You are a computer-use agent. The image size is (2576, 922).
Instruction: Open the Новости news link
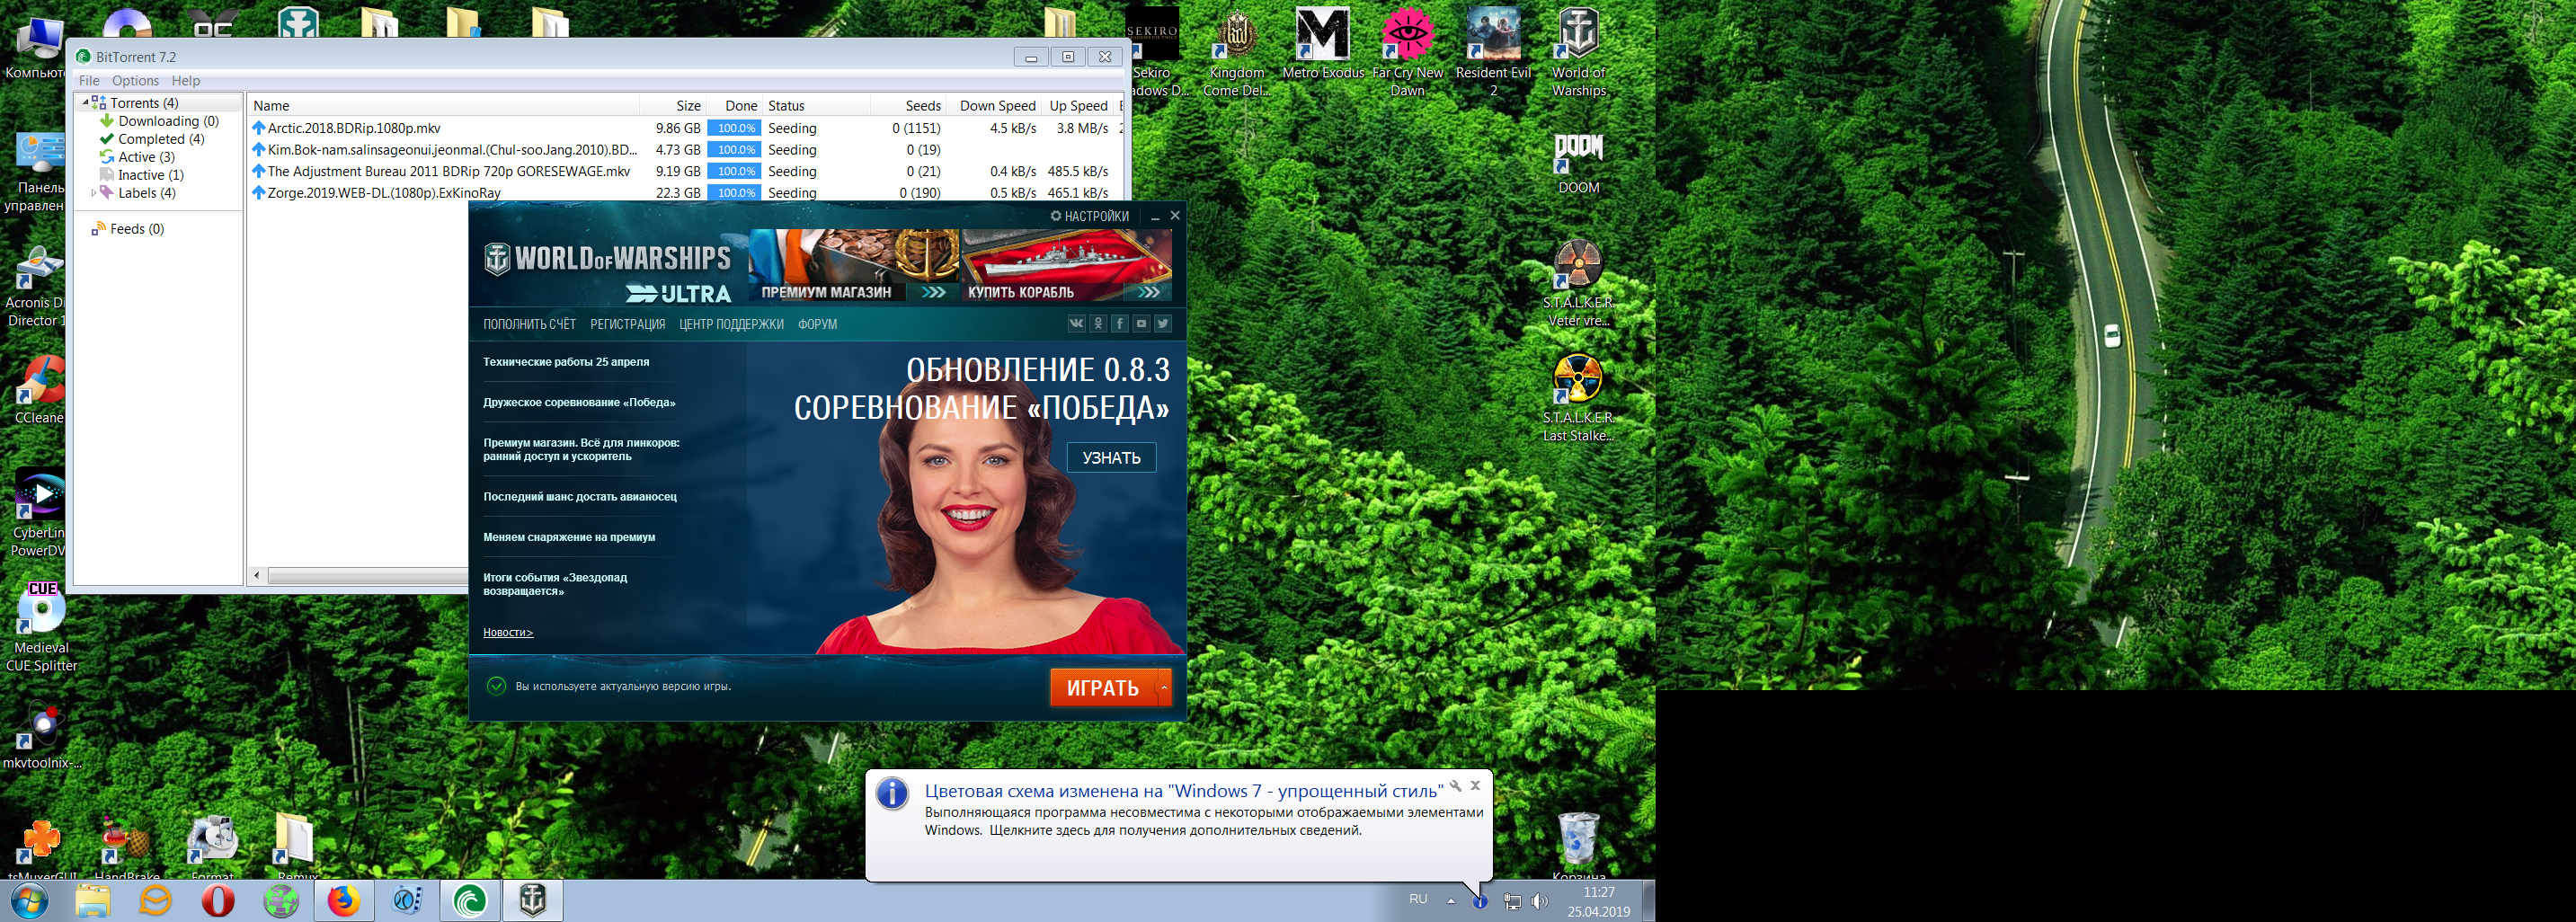(508, 632)
